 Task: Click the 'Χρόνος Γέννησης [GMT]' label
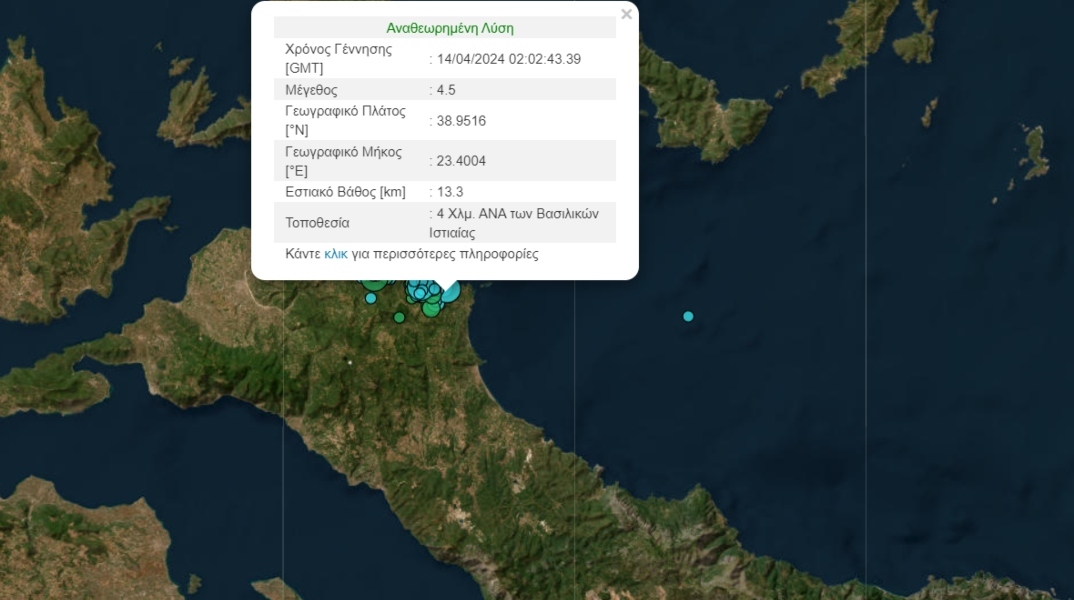(338, 59)
